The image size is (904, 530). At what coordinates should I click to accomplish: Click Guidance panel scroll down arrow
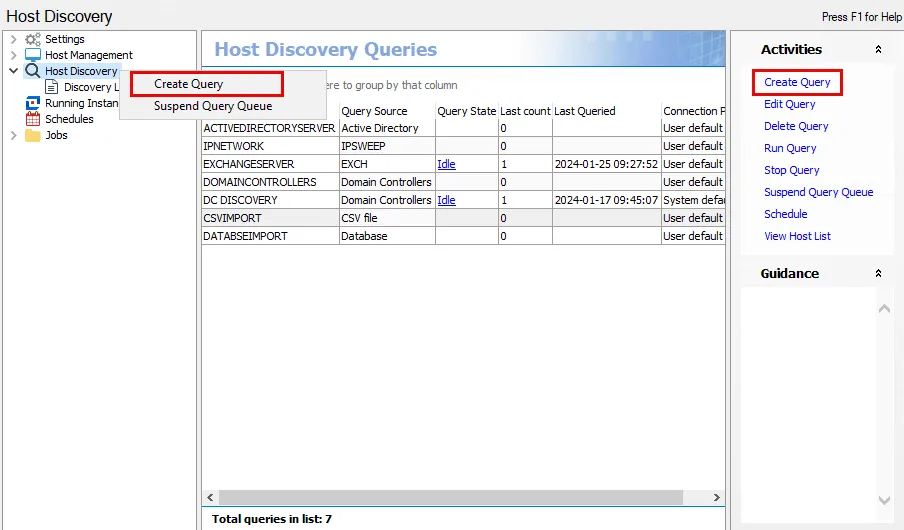(x=884, y=500)
